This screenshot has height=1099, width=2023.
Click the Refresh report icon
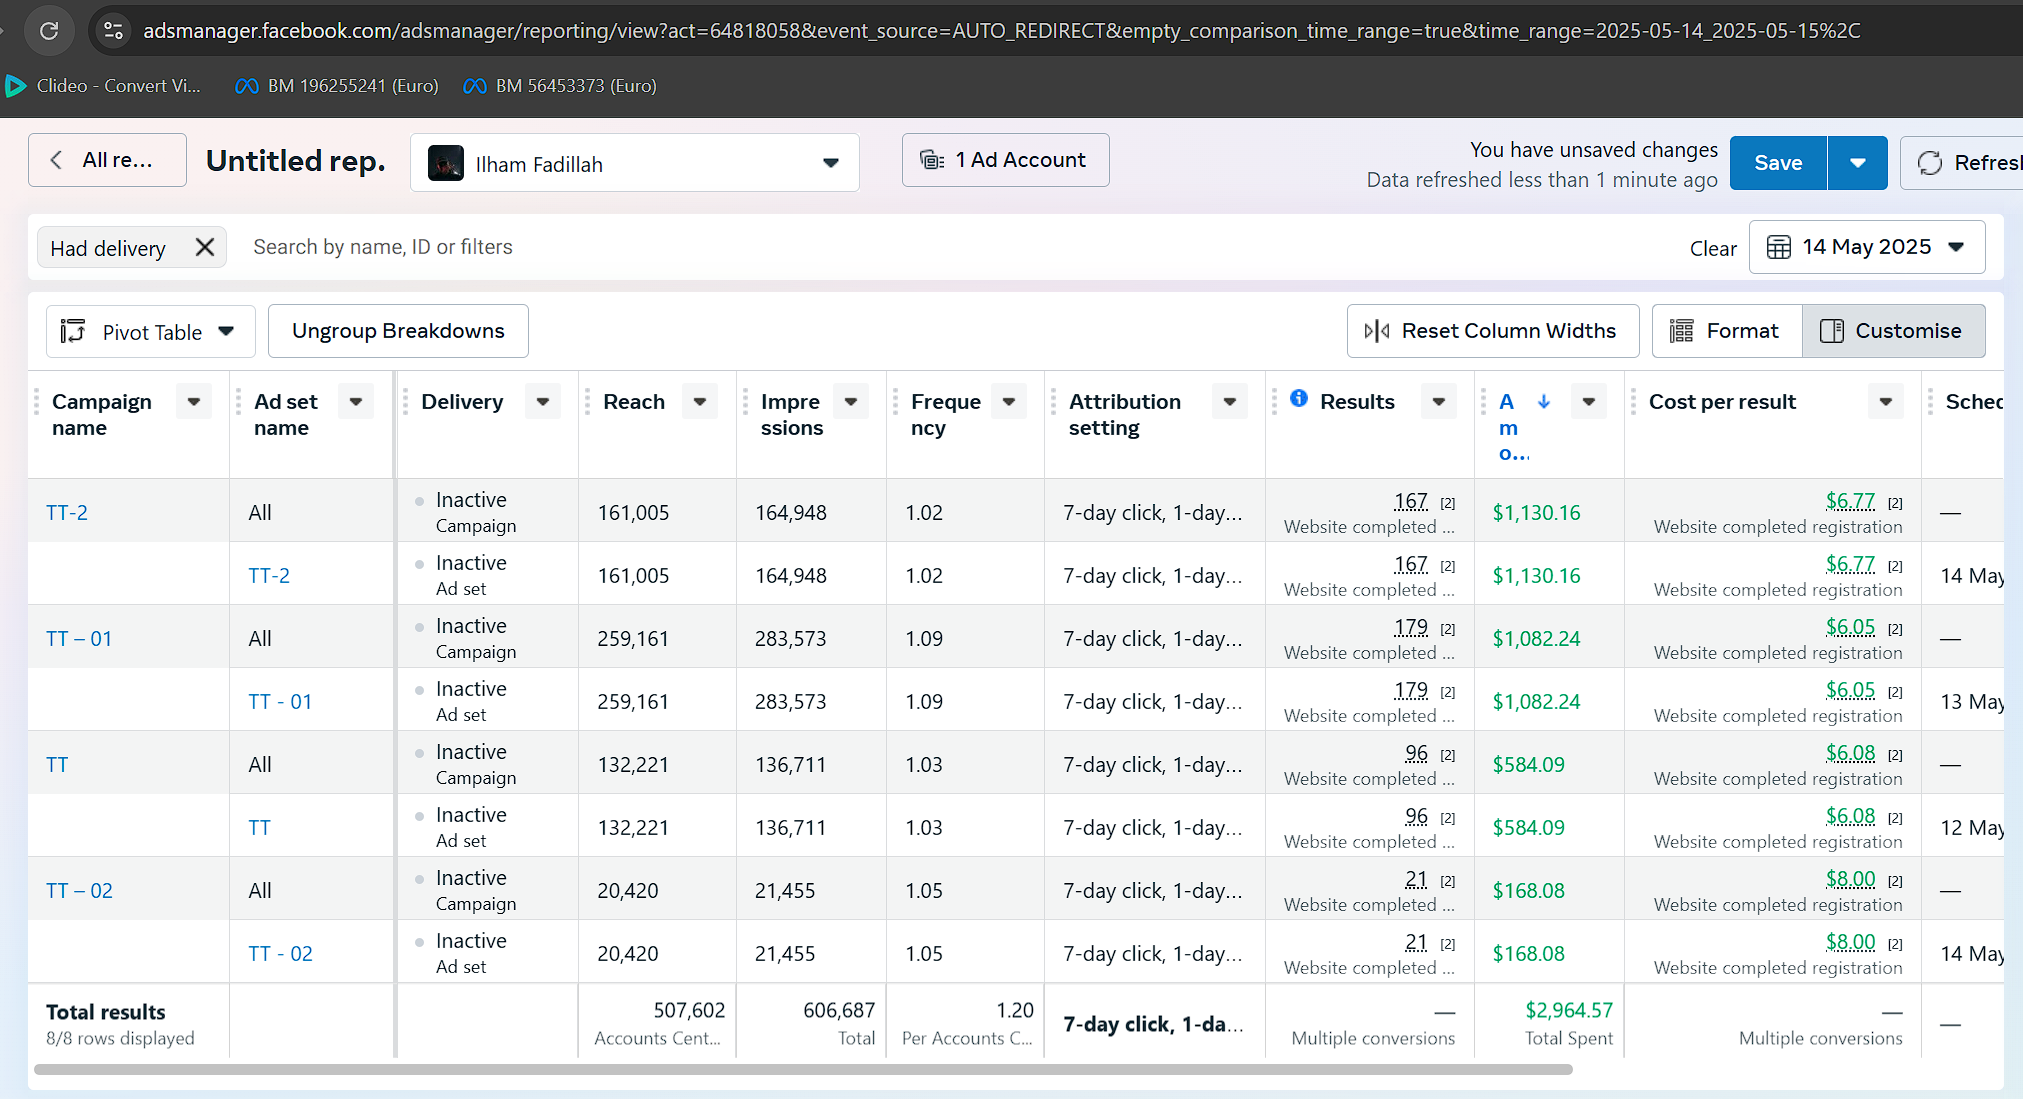1930,163
